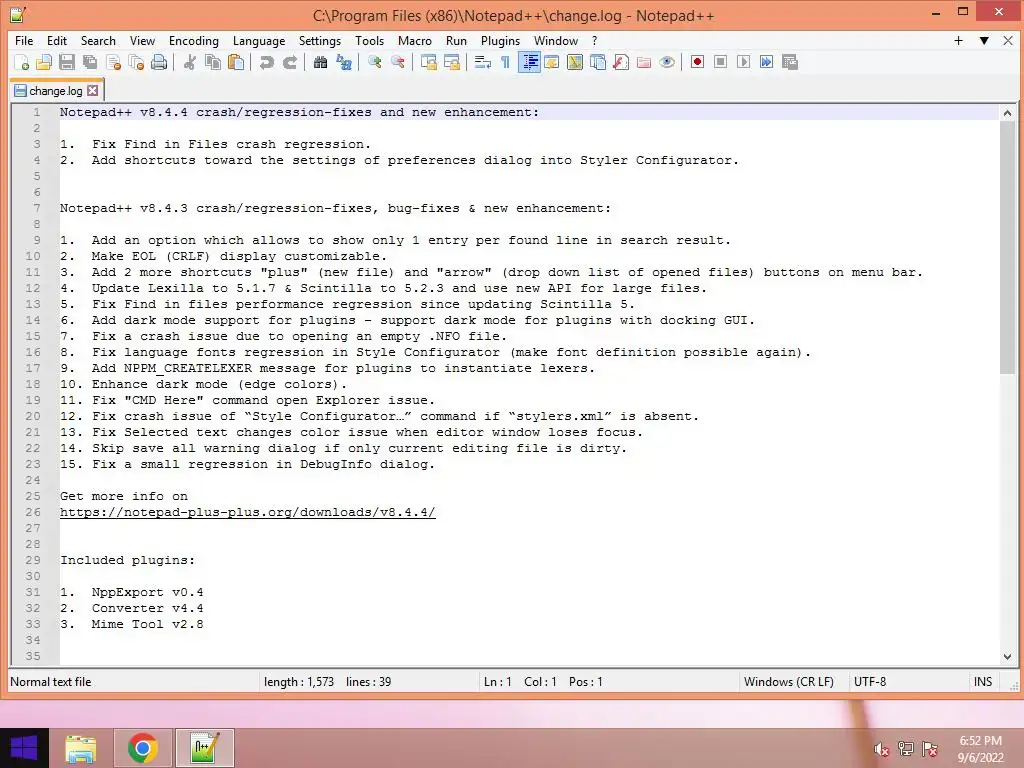Screen dimensions: 1024x768
Task: Open the Settings menu
Action: coord(320,40)
